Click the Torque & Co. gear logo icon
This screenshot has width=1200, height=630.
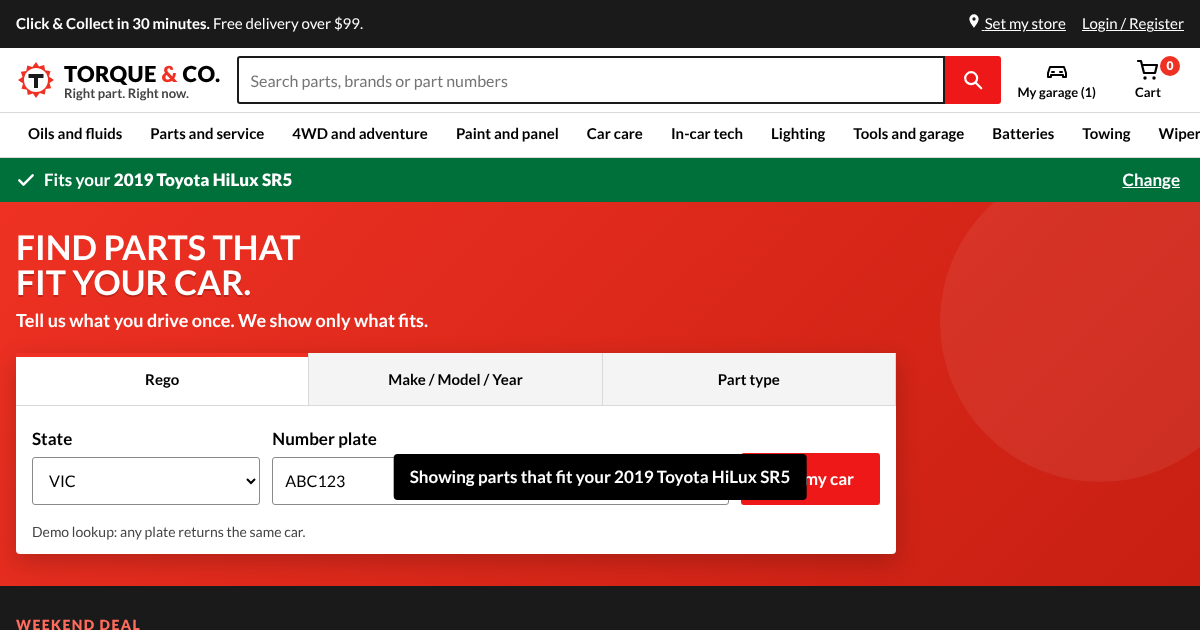tap(36, 80)
